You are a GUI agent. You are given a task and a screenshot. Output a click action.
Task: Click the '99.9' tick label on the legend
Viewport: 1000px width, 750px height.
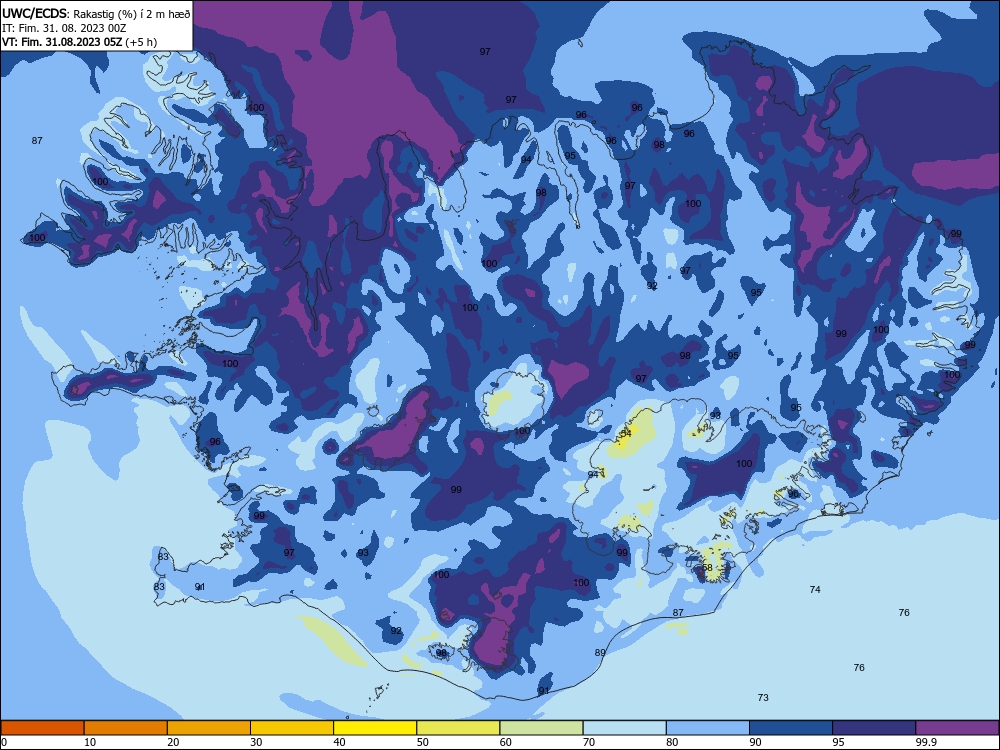[926, 742]
